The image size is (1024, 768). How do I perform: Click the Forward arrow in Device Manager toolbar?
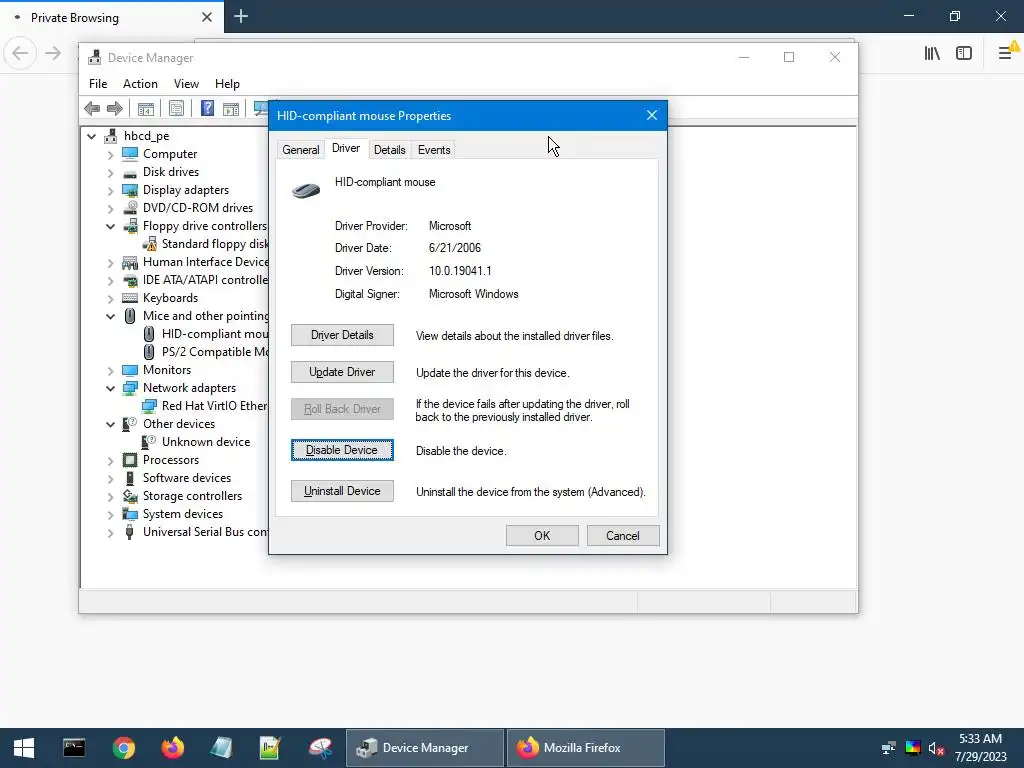pos(115,108)
